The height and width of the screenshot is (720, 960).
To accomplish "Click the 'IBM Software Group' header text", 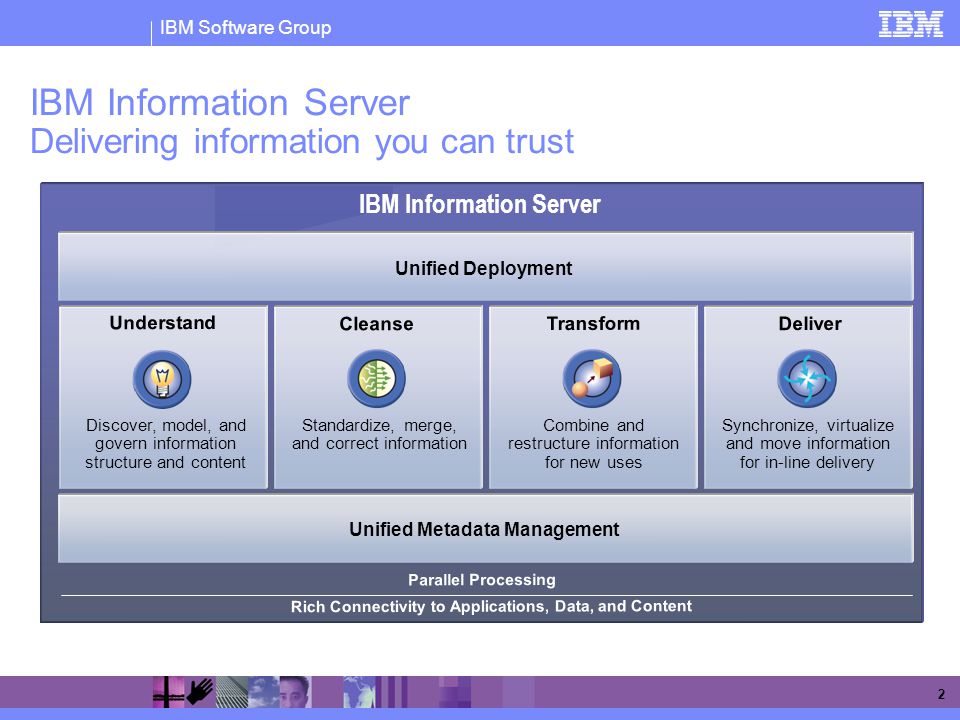I will [x=246, y=28].
